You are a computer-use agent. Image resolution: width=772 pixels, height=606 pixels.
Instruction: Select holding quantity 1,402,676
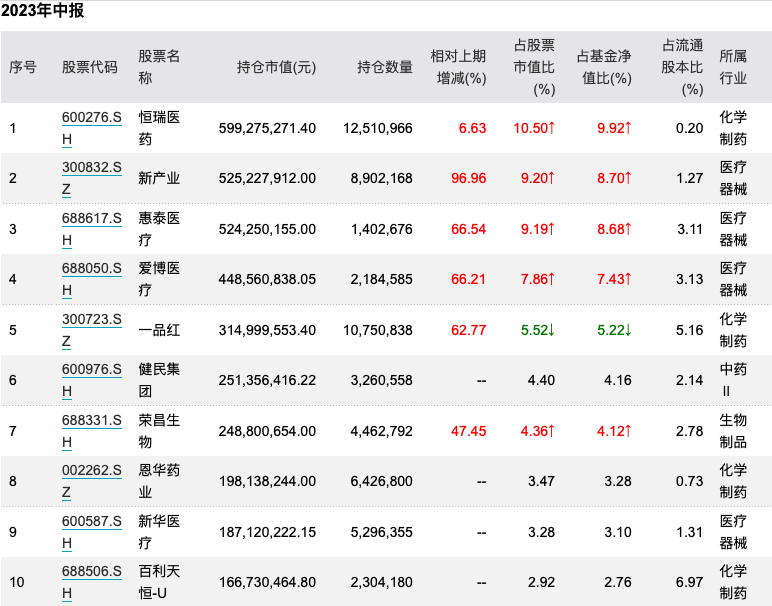(382, 229)
